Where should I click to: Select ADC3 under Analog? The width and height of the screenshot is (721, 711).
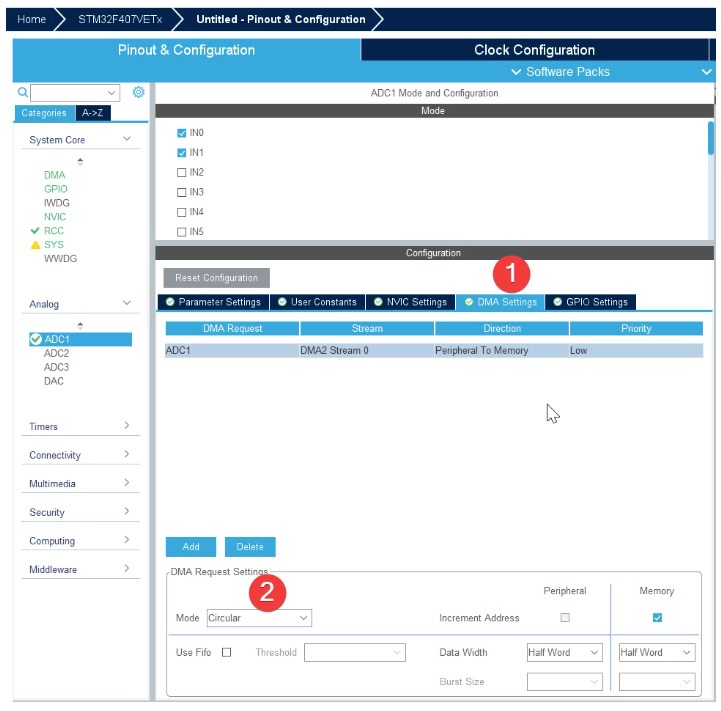pyautogui.click(x=56, y=367)
